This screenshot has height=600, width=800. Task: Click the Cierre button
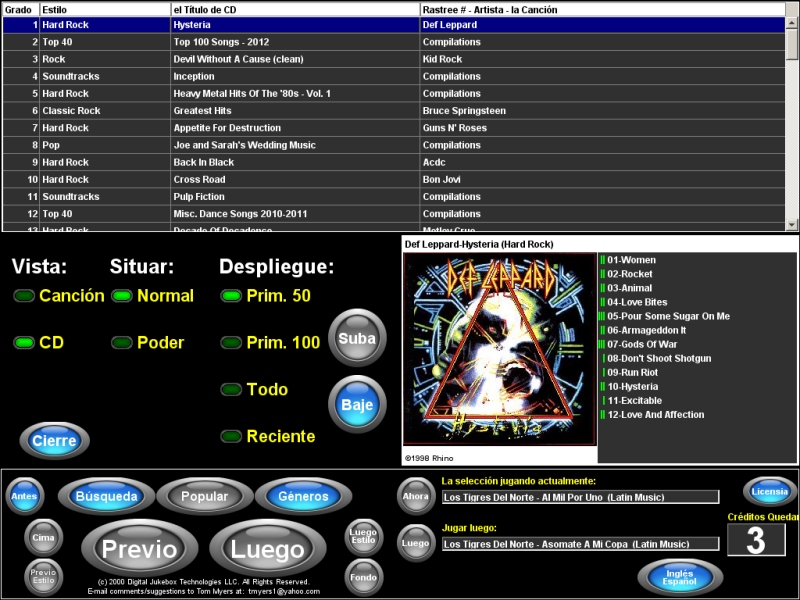(55, 440)
